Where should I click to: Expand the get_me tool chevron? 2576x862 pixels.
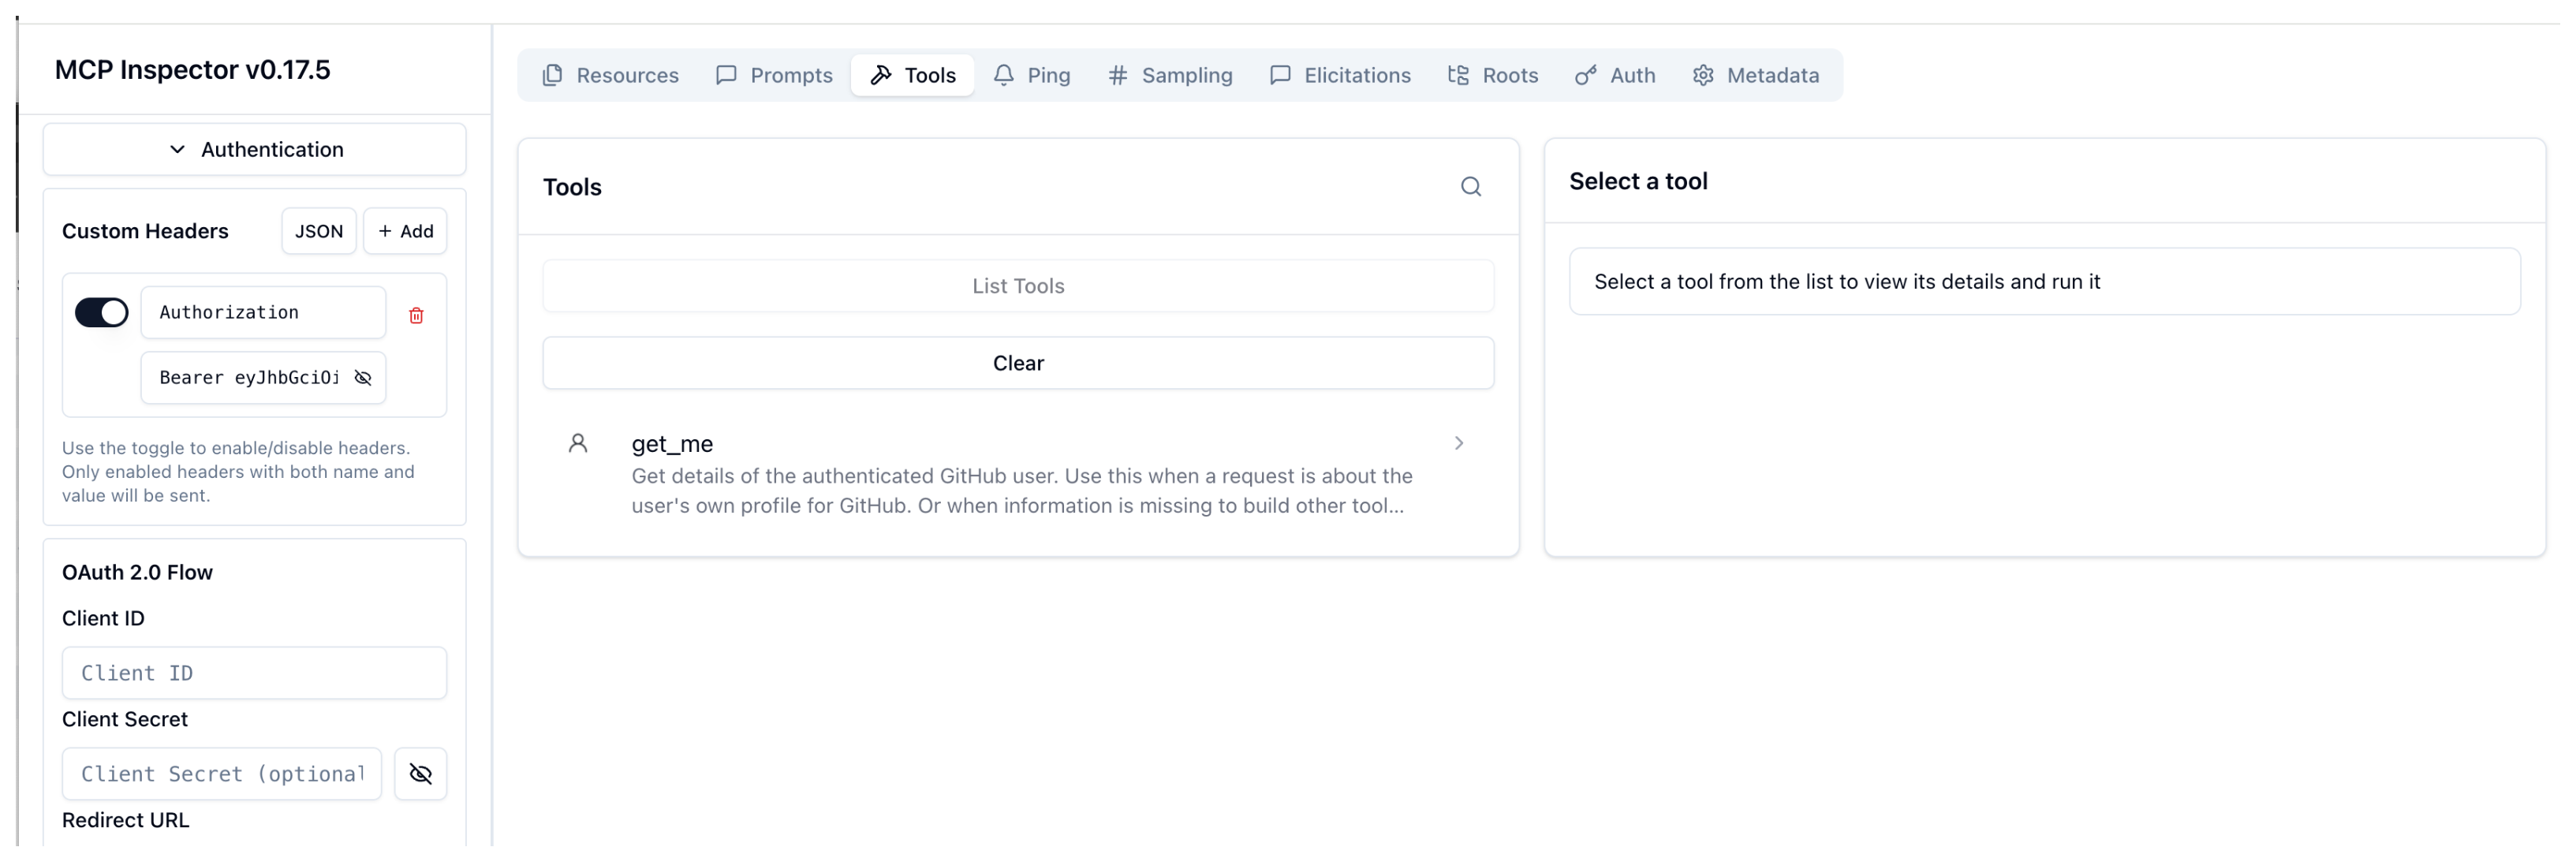point(1458,444)
